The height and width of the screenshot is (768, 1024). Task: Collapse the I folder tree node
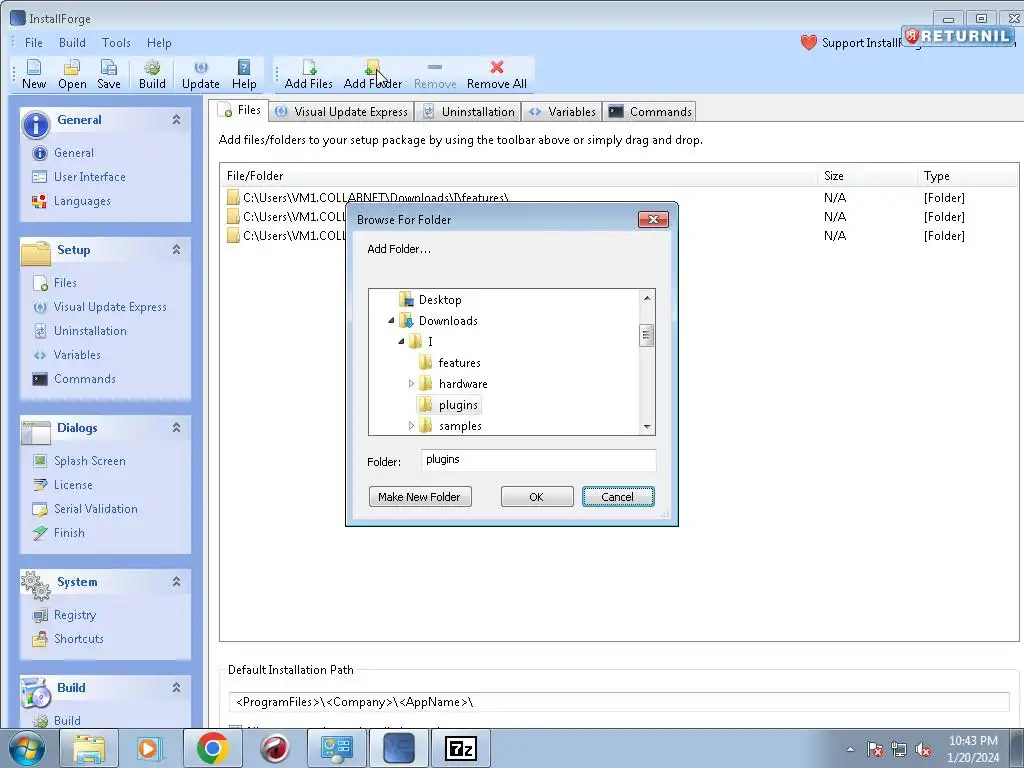[x=402, y=342]
